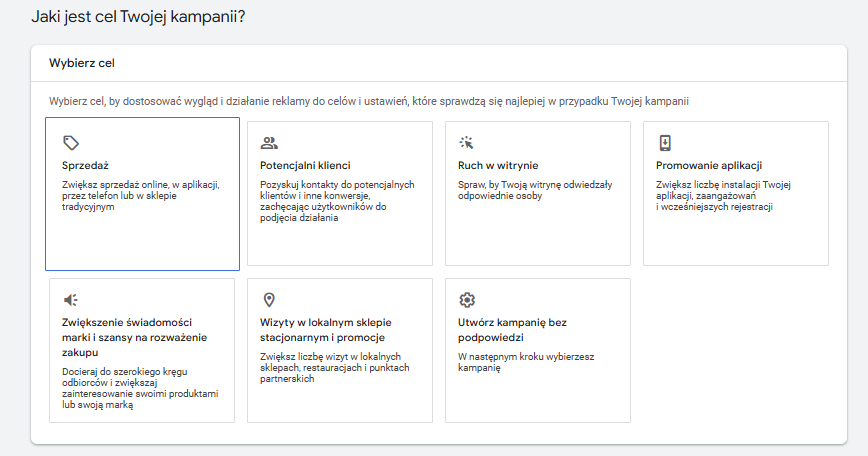Click the cursor sparkle icon for Ruch w witrynie
Viewport: 868px width, 456px height.
[466, 143]
